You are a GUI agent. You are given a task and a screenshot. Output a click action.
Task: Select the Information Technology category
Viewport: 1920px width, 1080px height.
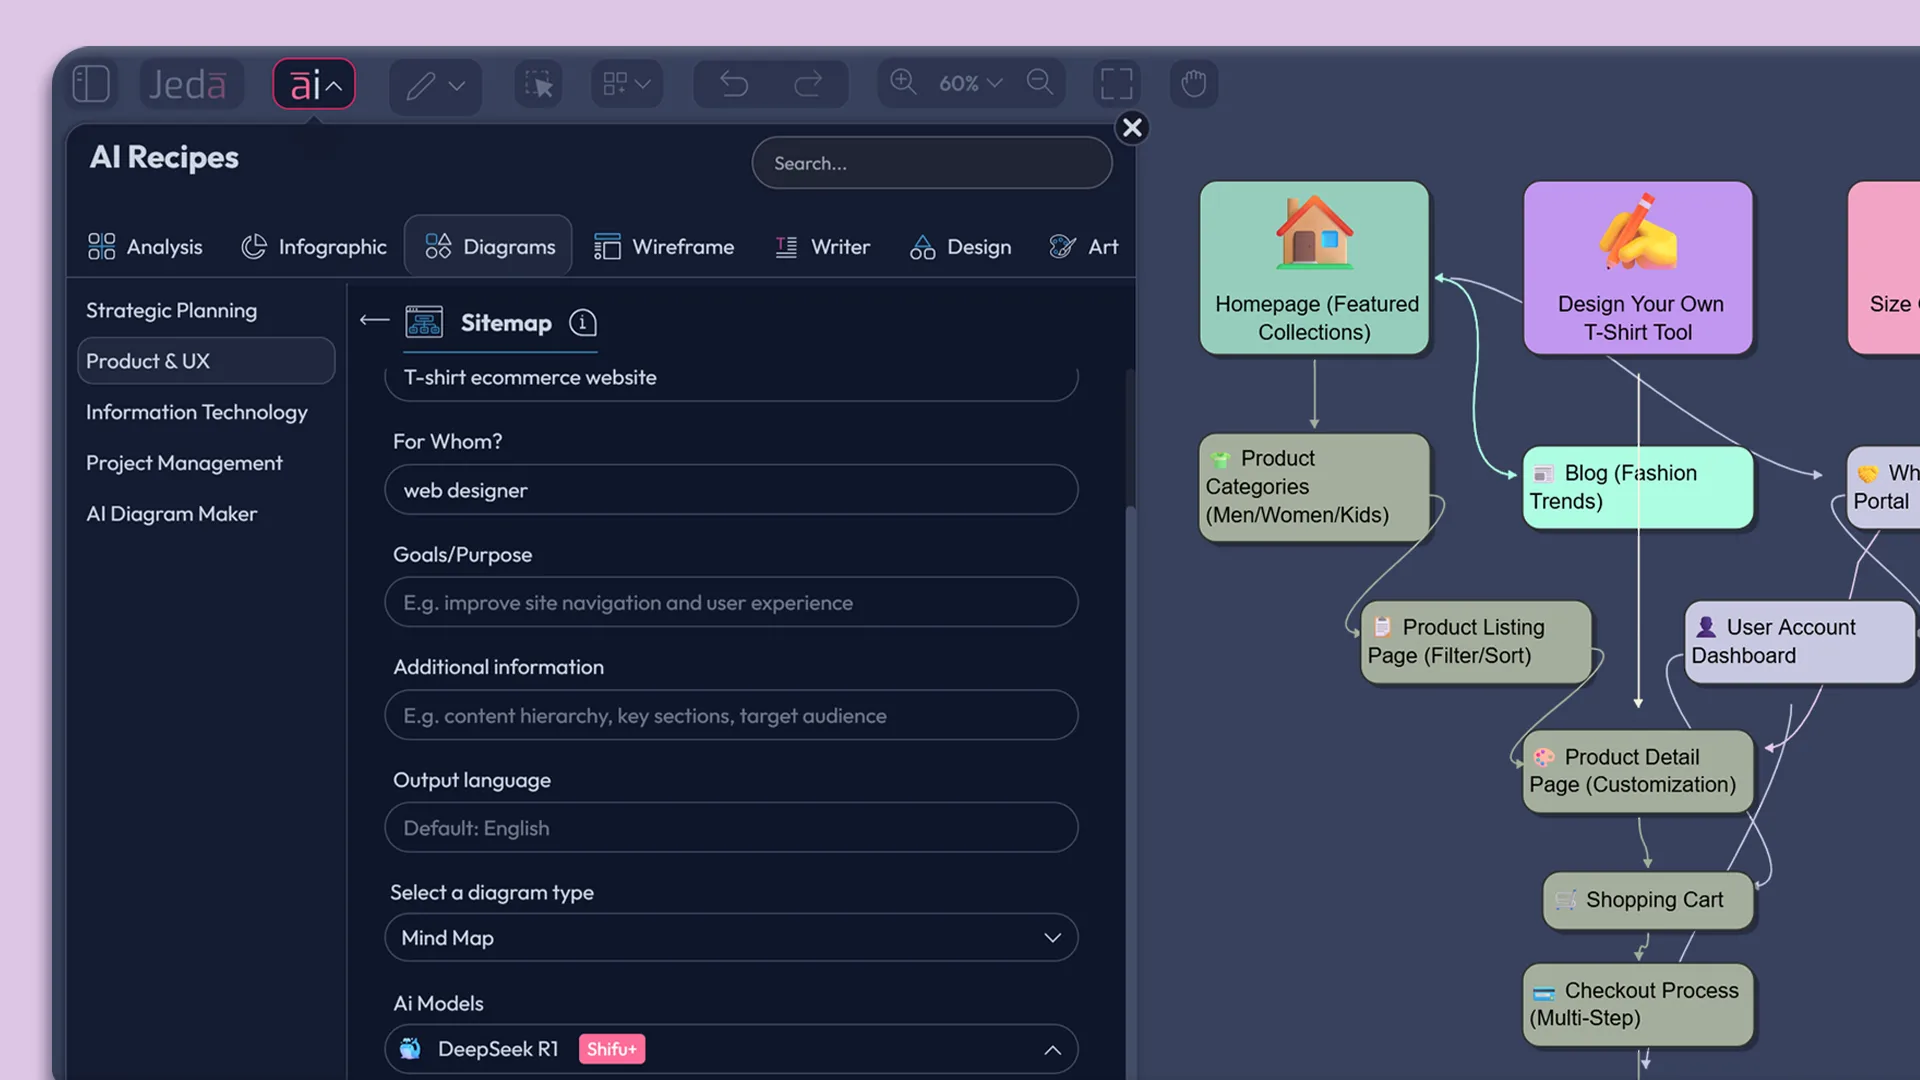pyautogui.click(x=196, y=412)
